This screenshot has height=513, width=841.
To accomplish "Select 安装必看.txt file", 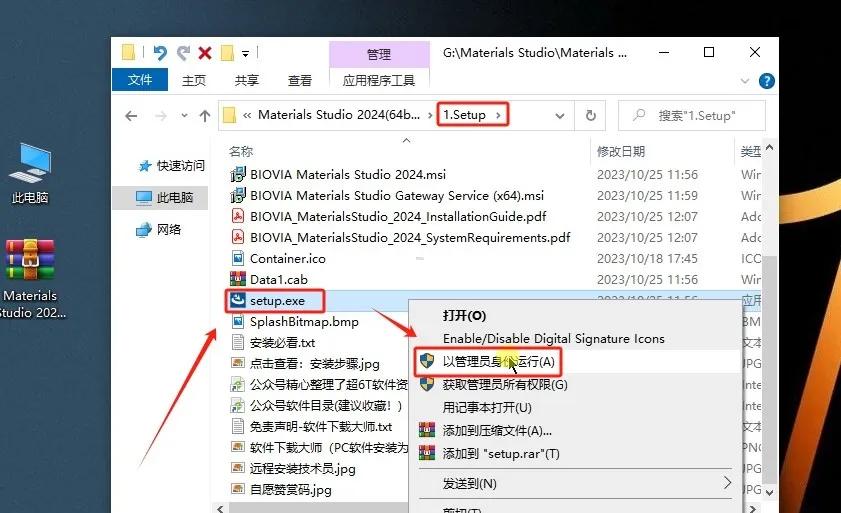I will 282,342.
